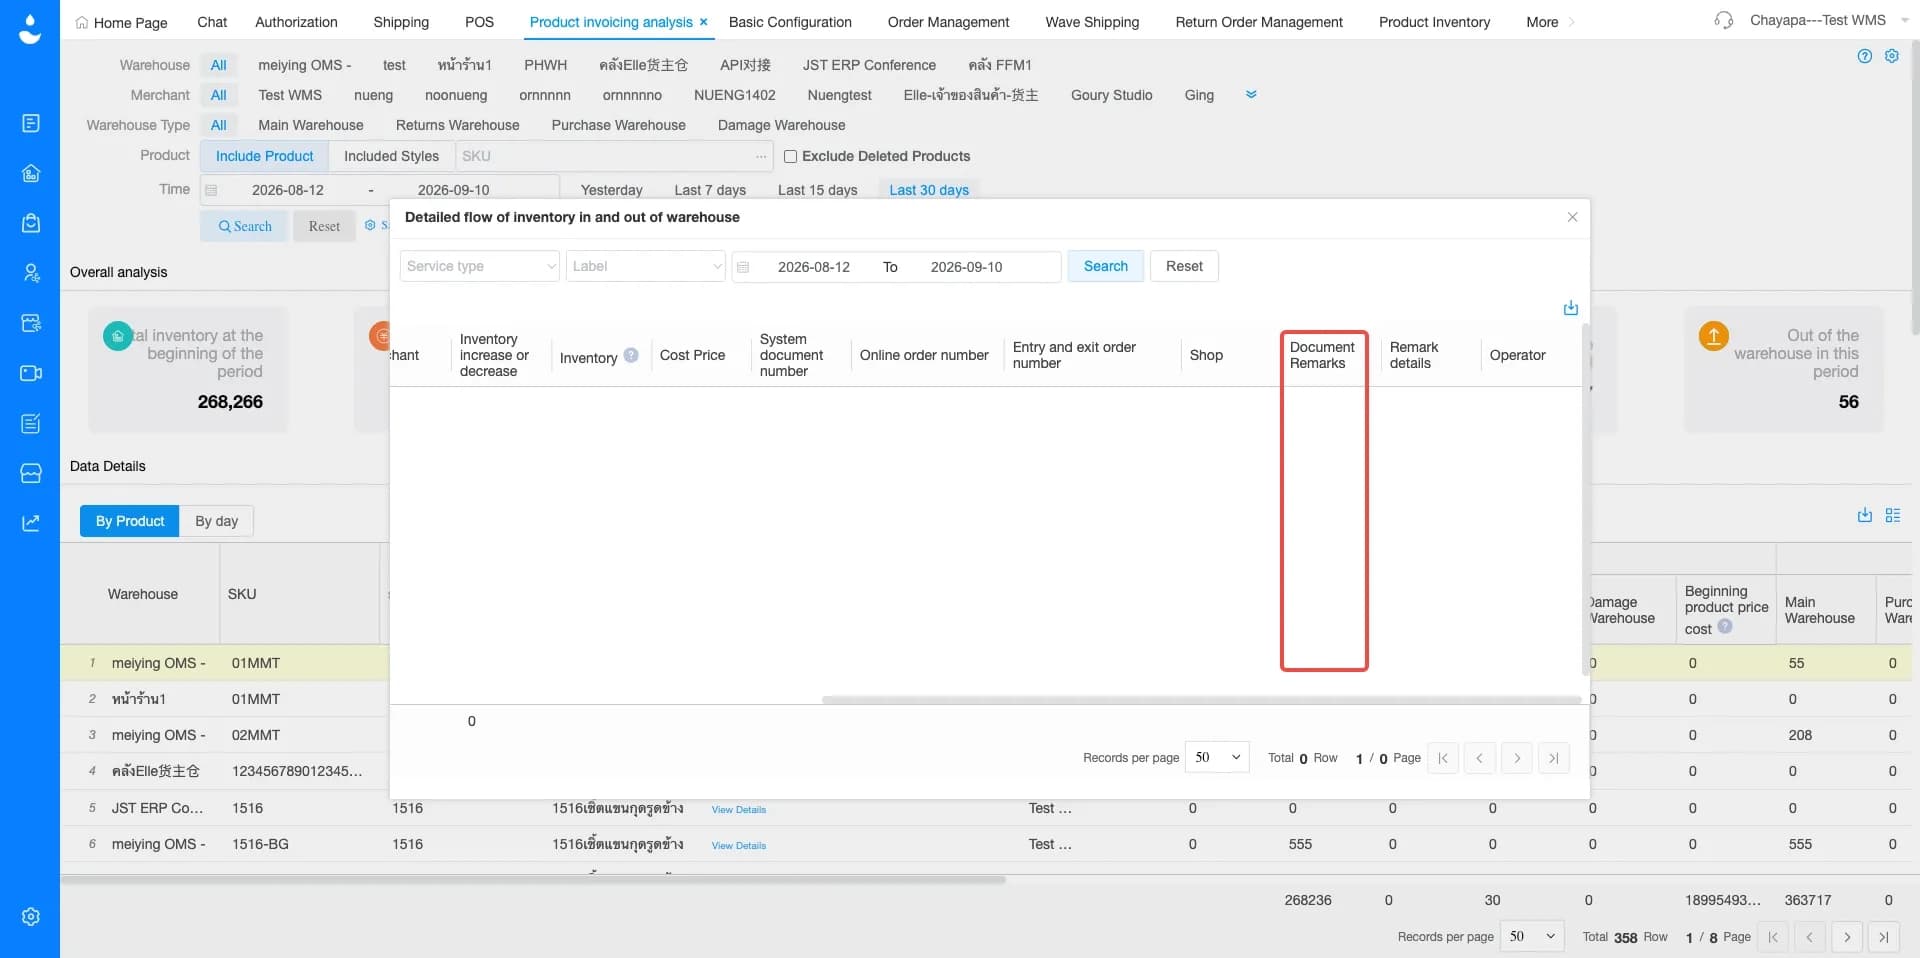Open page settings gear icon top right
Viewport: 1920px width, 958px height.
(1892, 56)
